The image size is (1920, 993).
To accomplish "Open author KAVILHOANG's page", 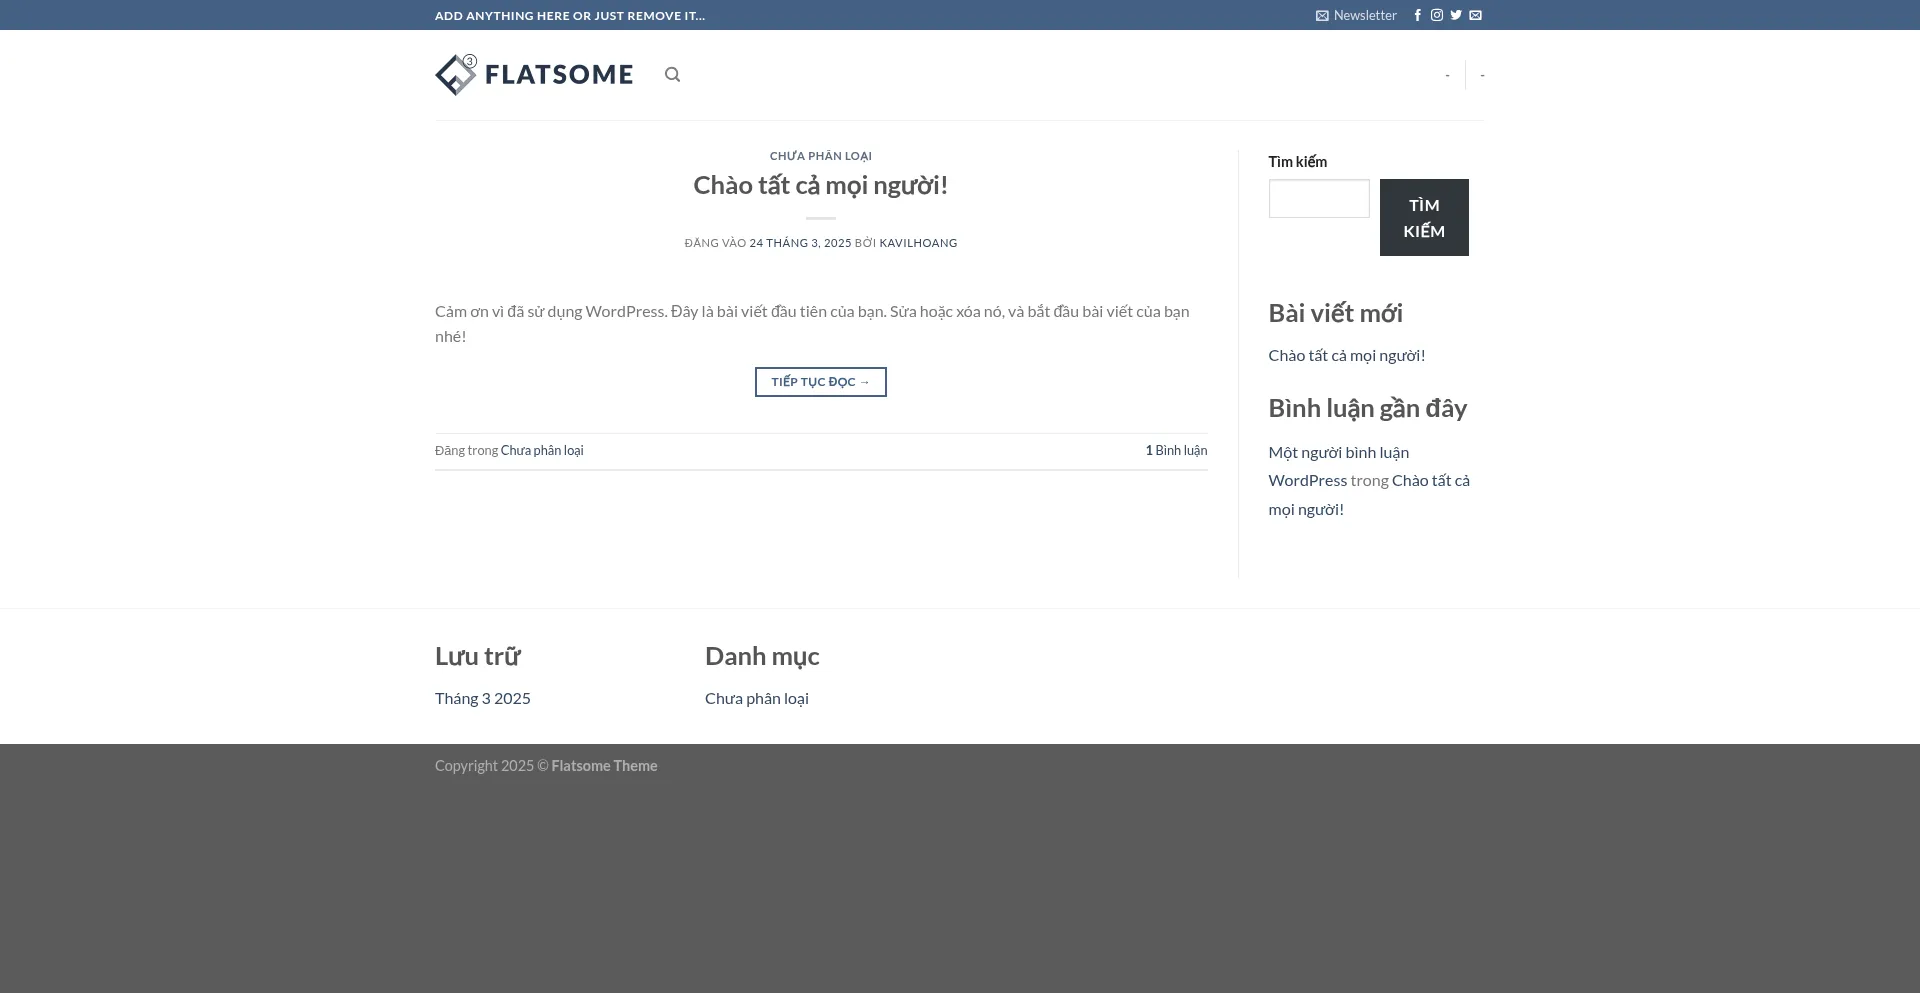I will click(x=918, y=243).
